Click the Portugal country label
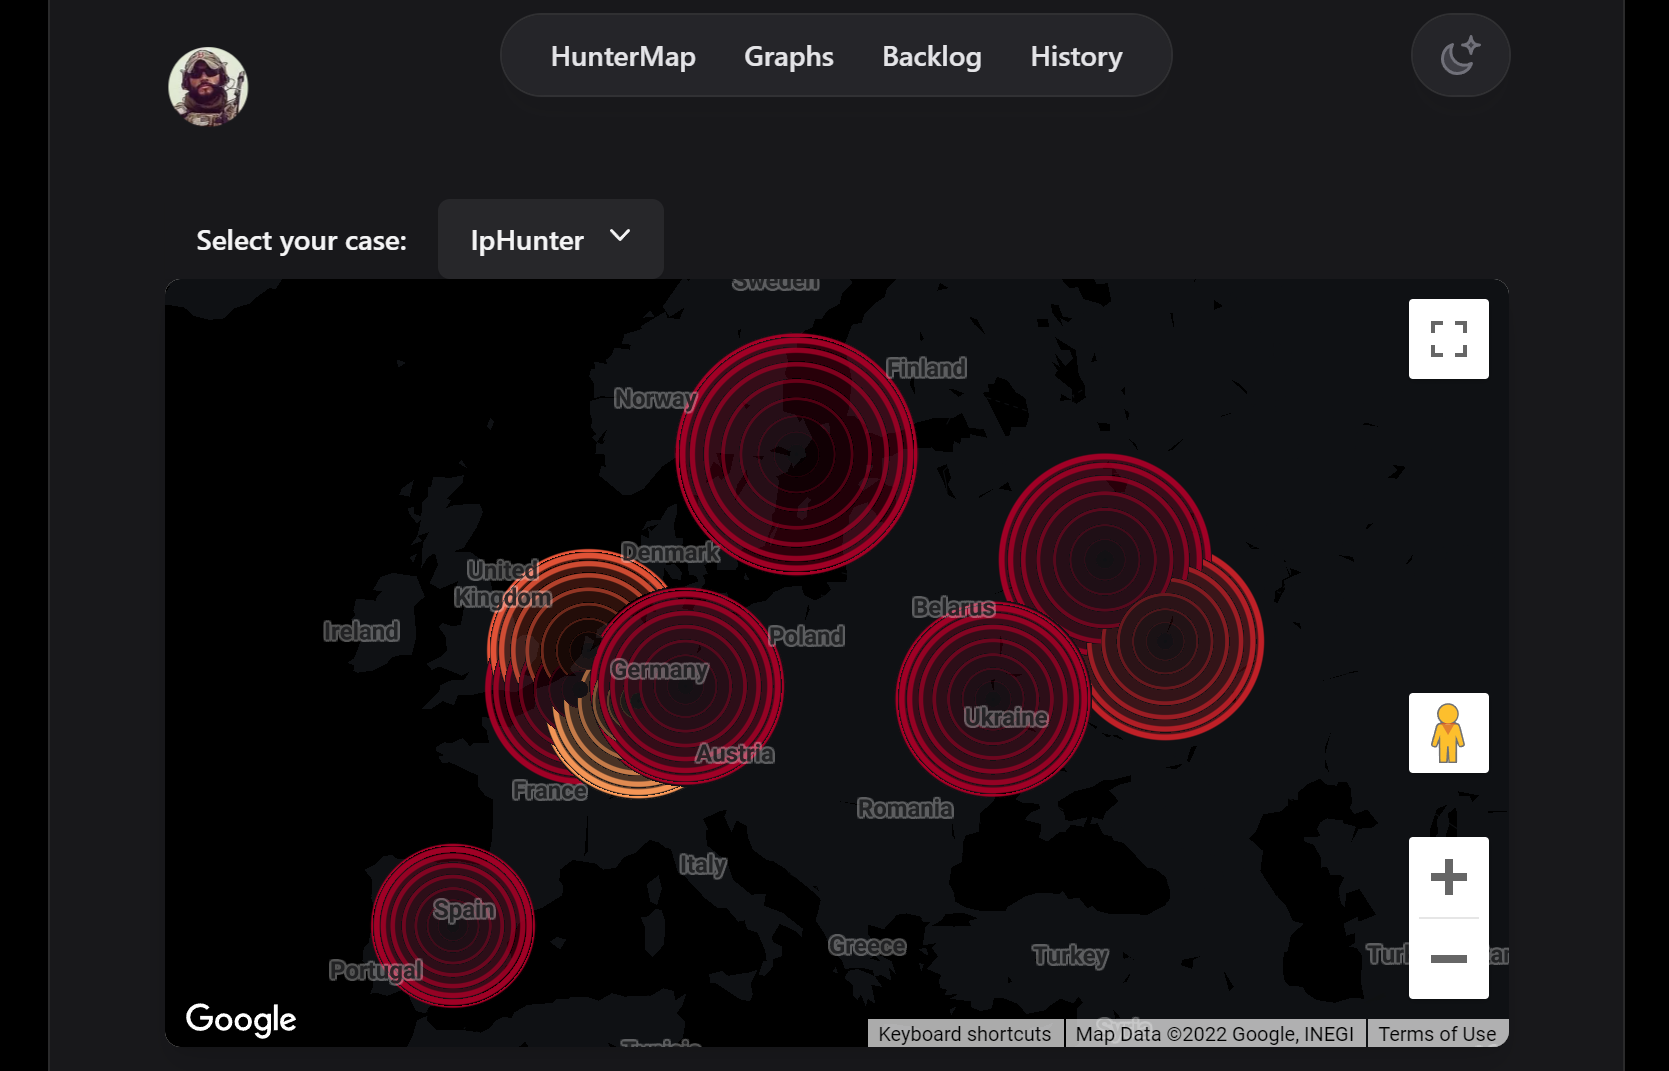 point(376,970)
